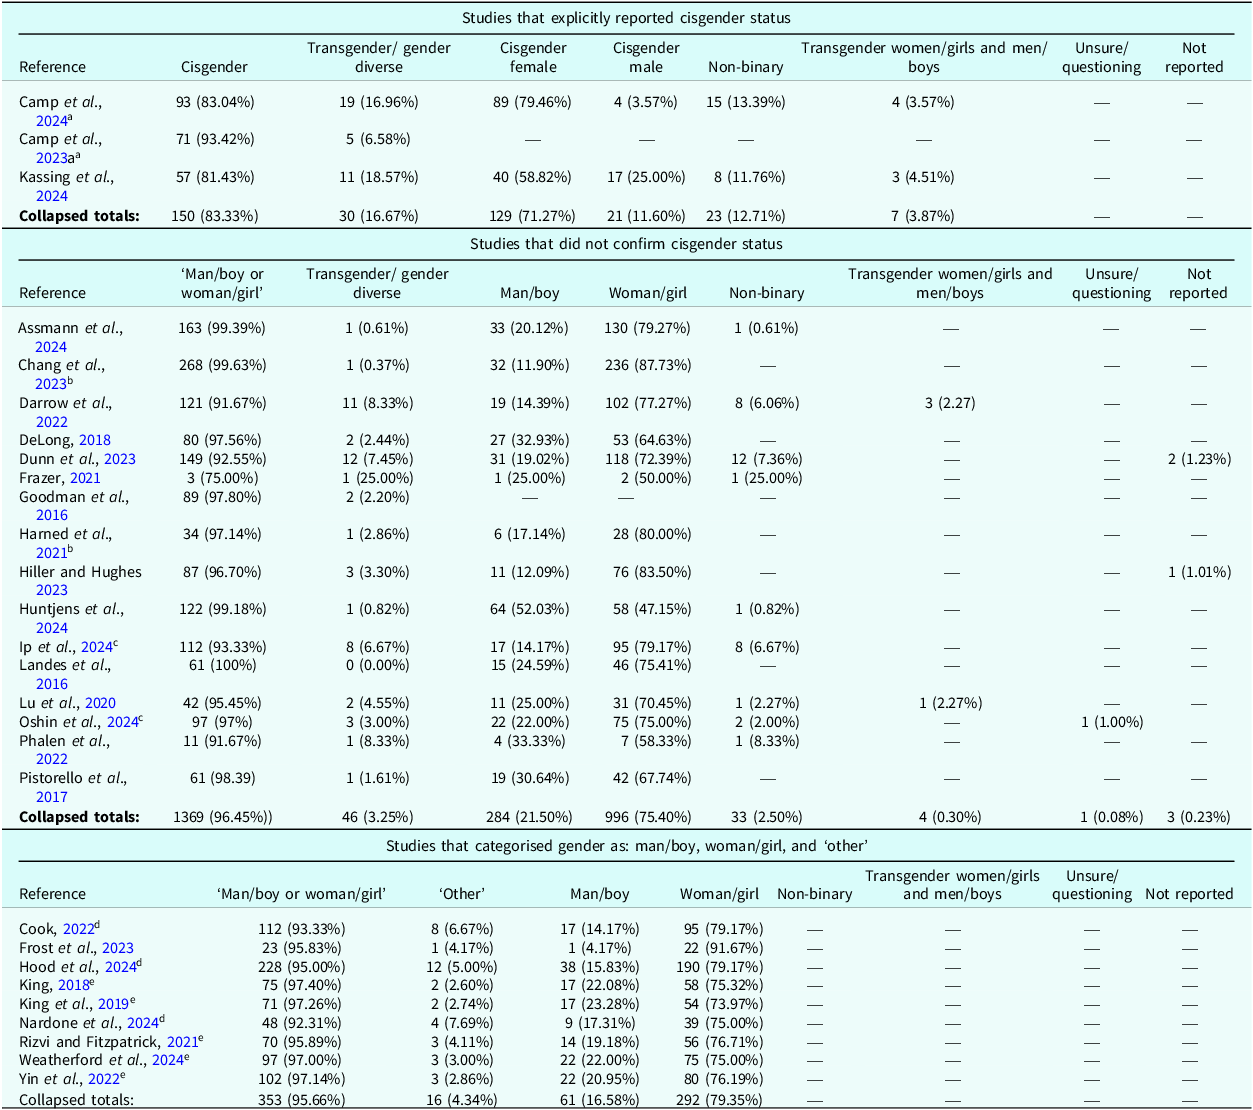This screenshot has height=1110, width=1253.
Task: Click the heading 'Studies that explicitly reported cisgender status'
Action: 626,18
